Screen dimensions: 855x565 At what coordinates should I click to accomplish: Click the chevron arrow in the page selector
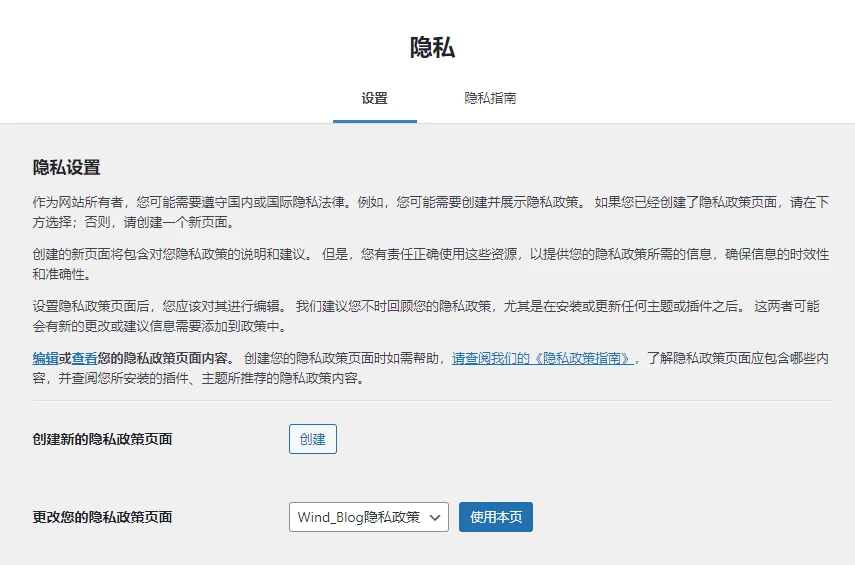pos(434,517)
